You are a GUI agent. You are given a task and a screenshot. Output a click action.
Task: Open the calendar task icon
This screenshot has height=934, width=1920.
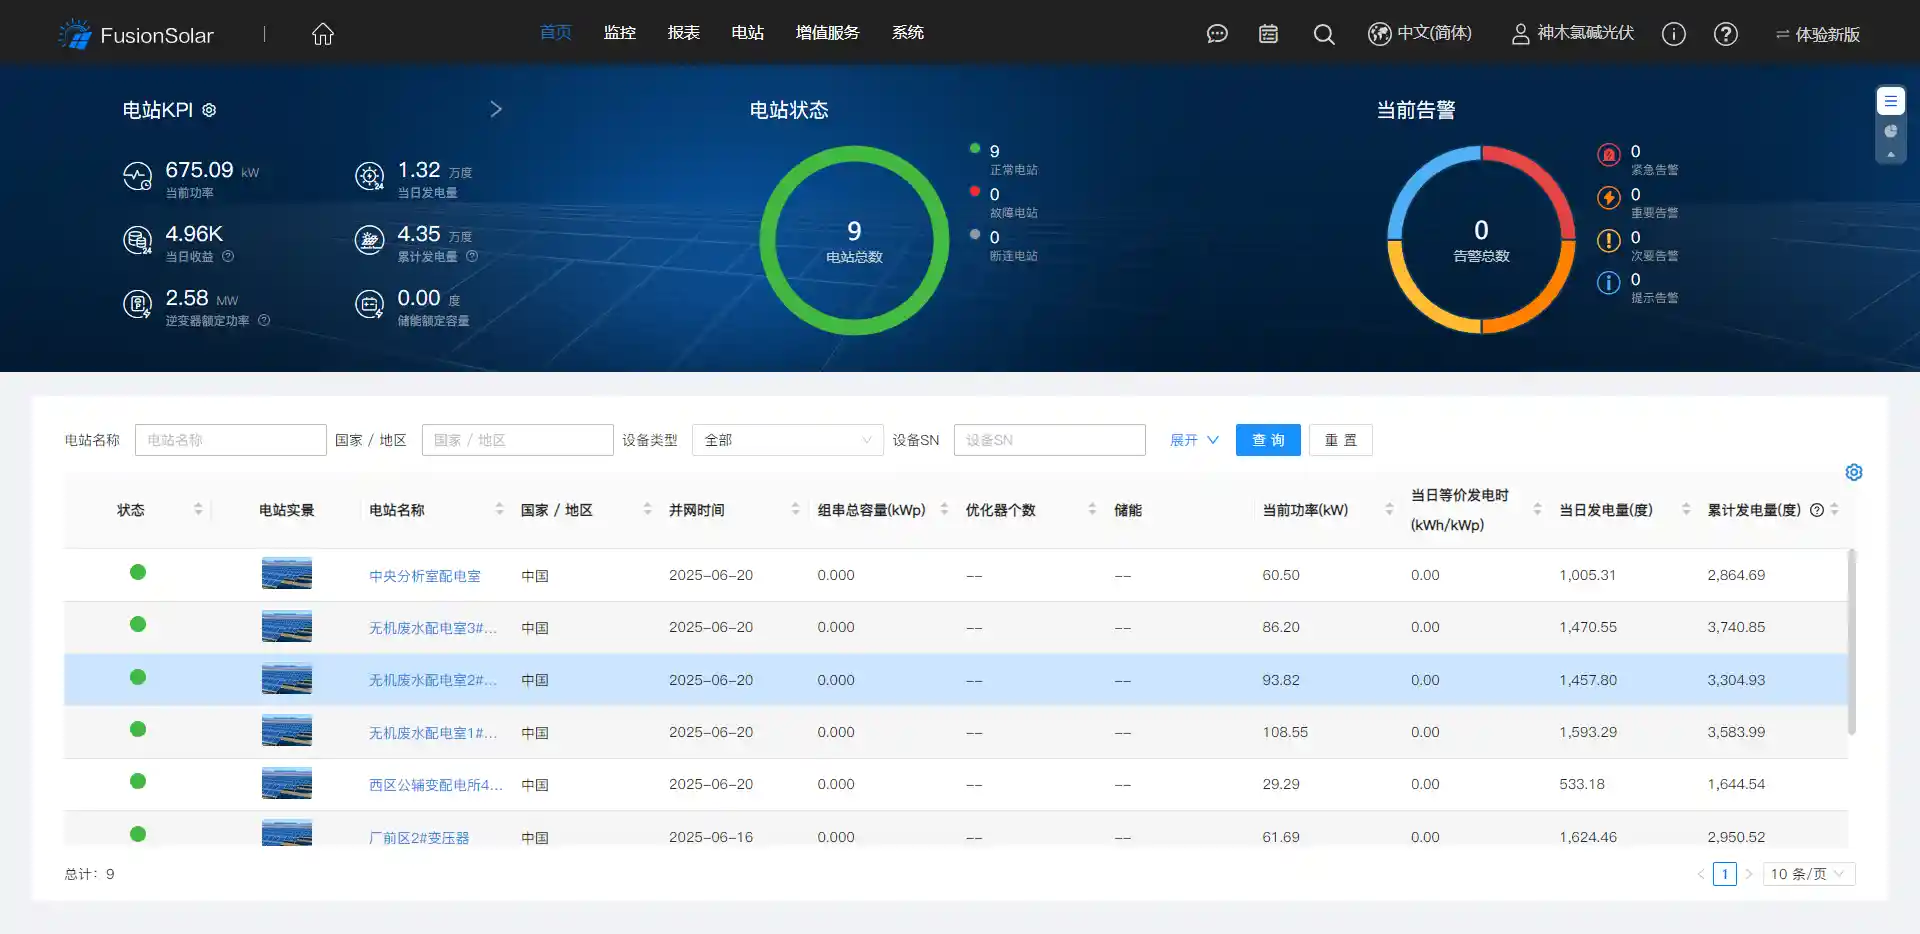pos(1268,34)
